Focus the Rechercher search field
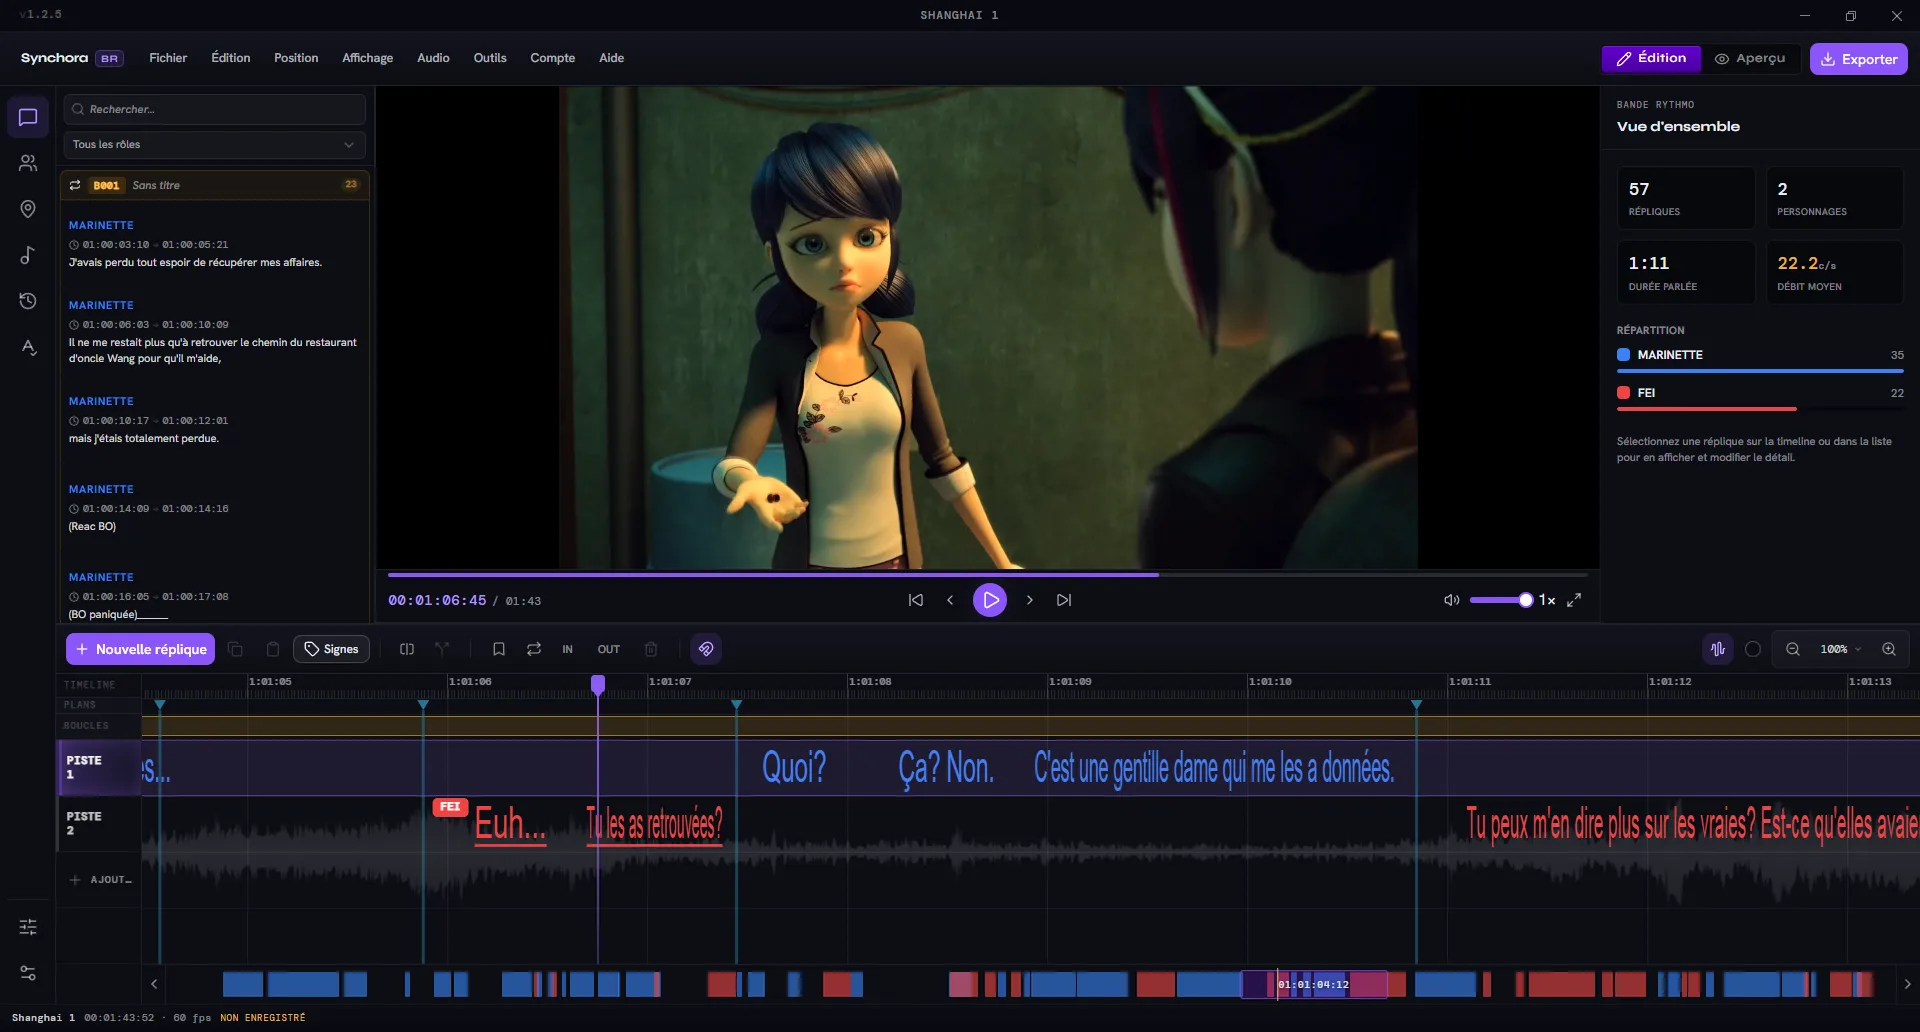The image size is (1920, 1032). point(214,109)
